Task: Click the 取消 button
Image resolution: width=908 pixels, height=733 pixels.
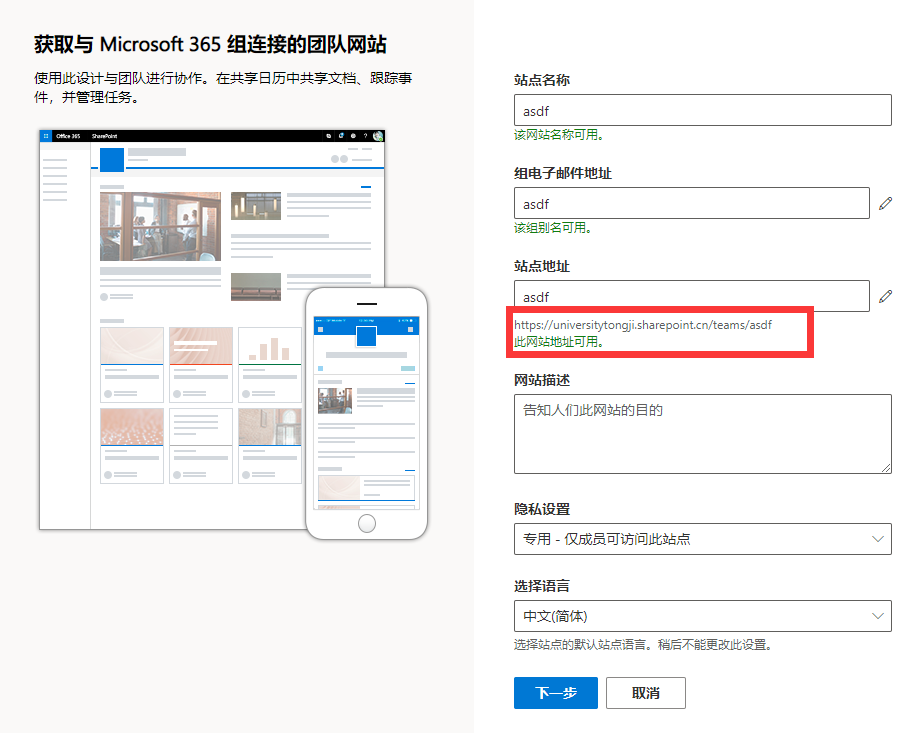Action: 646,693
